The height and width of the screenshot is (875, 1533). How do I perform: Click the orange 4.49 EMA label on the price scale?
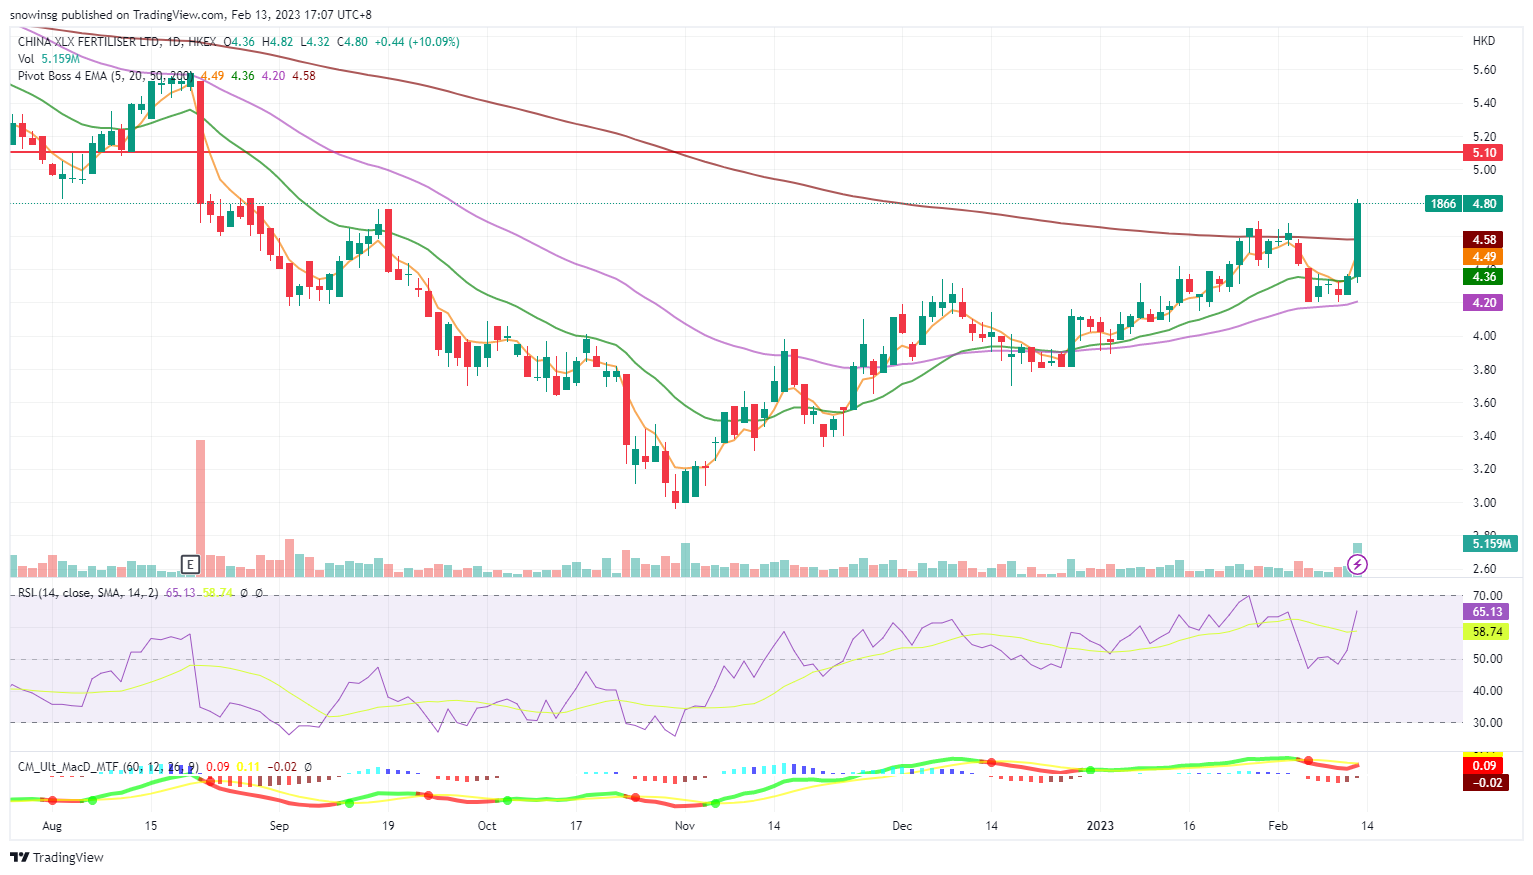click(x=1484, y=257)
